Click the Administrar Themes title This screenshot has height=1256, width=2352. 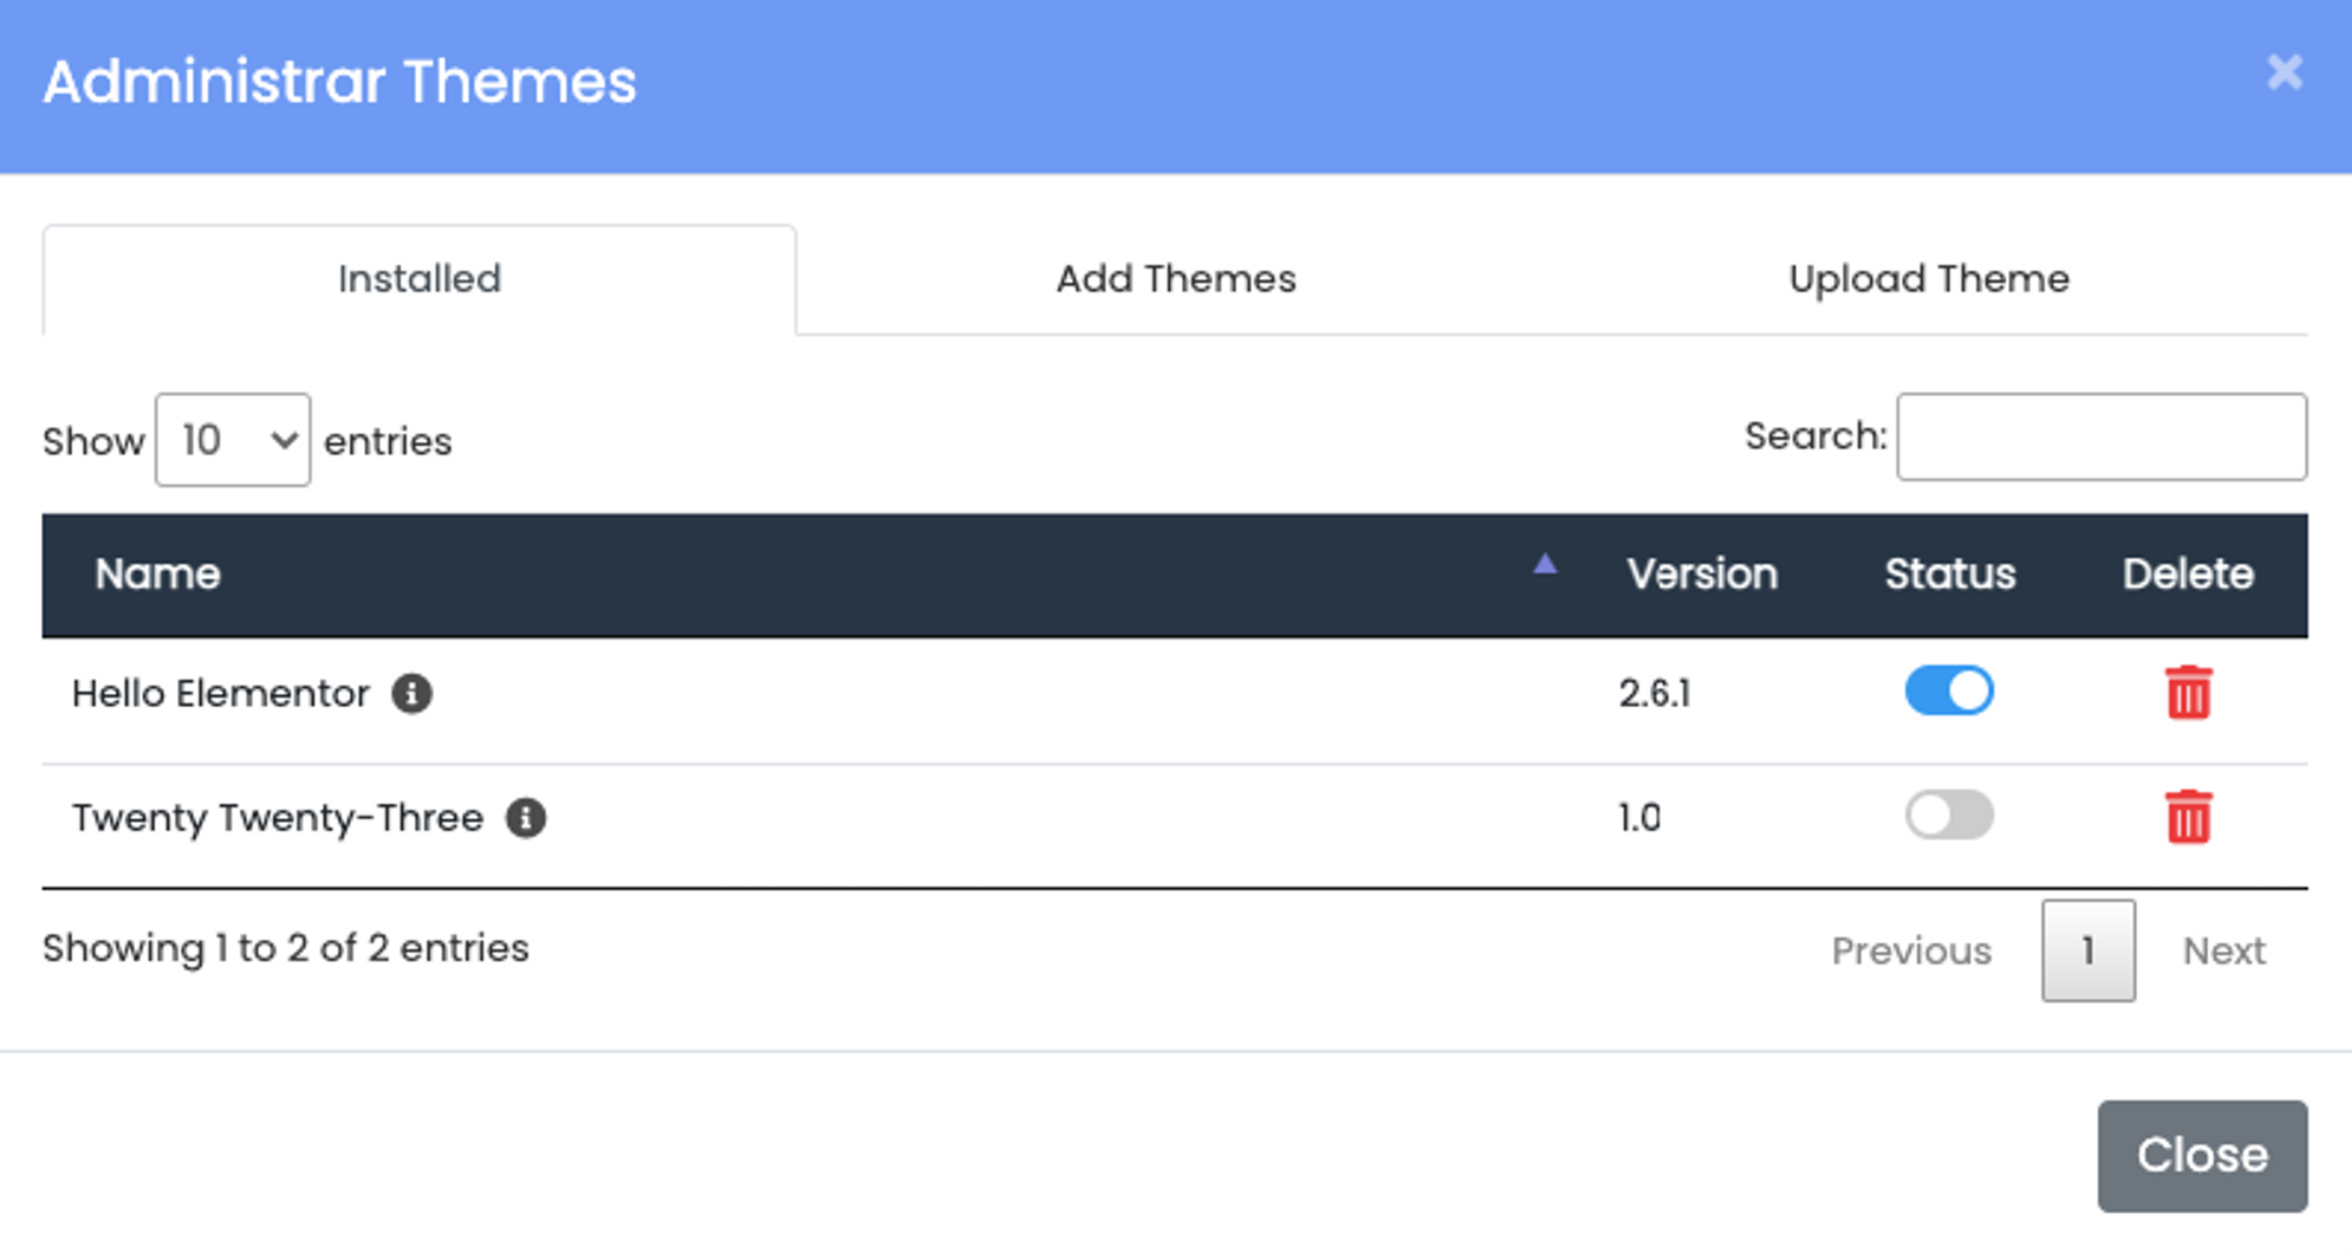[x=340, y=81]
